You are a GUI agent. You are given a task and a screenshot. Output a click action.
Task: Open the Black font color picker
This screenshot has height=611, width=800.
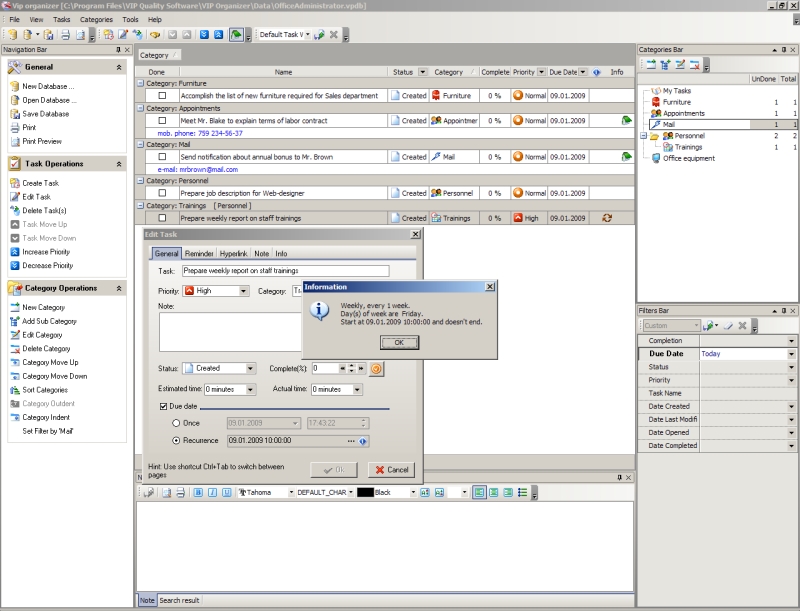(x=410, y=493)
